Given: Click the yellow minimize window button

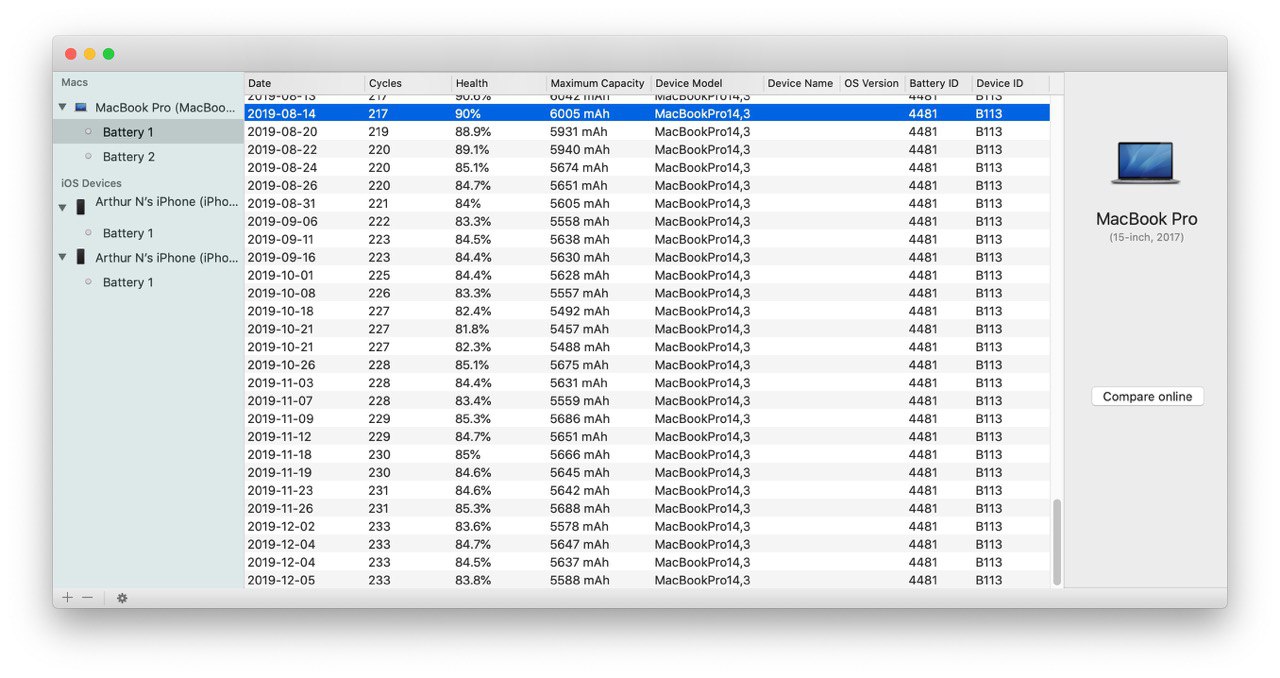Looking at the screenshot, I should click(89, 54).
